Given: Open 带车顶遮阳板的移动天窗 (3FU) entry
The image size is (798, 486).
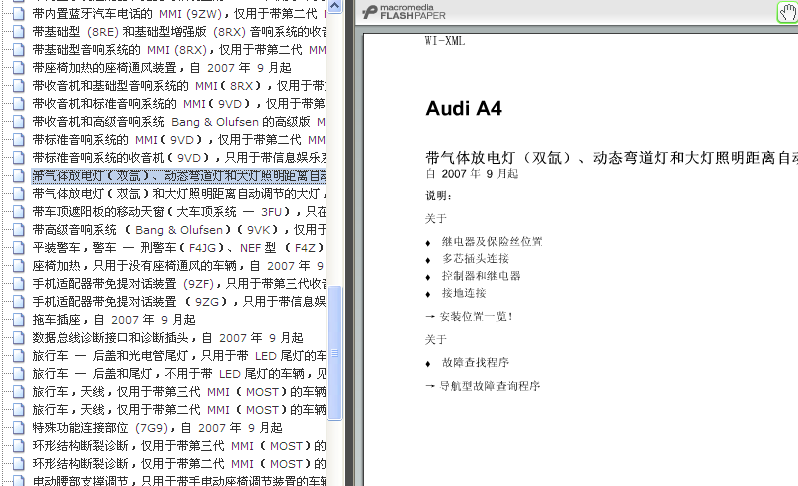Looking at the screenshot, I should (x=179, y=212).
